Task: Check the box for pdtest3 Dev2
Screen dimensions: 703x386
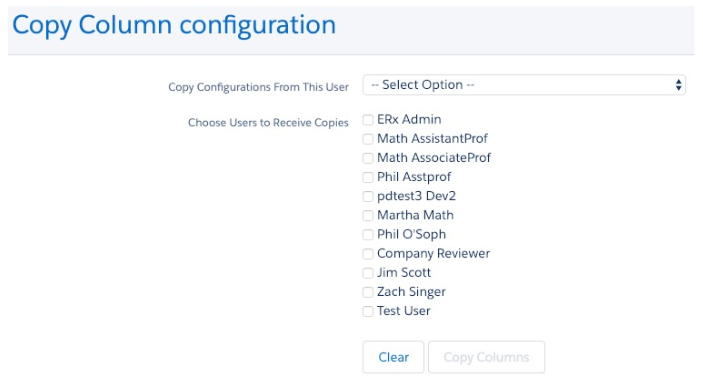Action: click(x=368, y=196)
